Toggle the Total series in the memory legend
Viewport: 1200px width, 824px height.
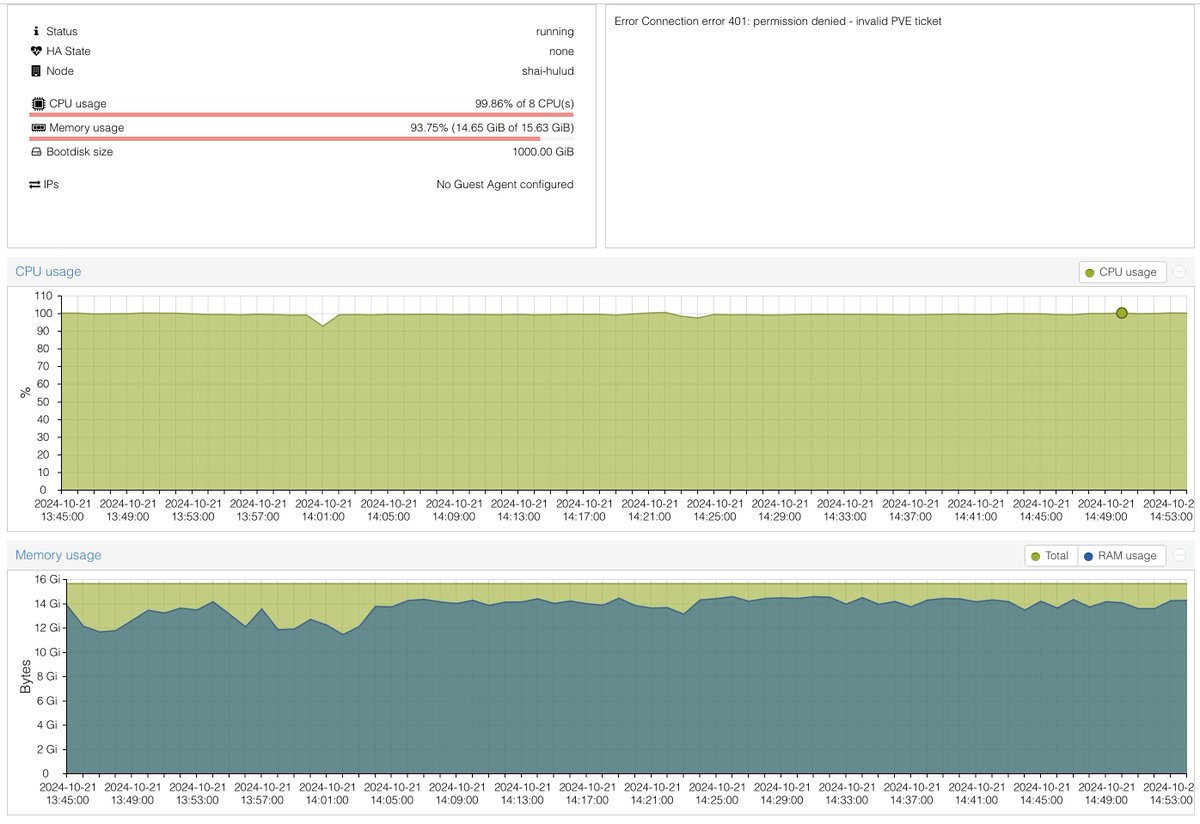1051,555
